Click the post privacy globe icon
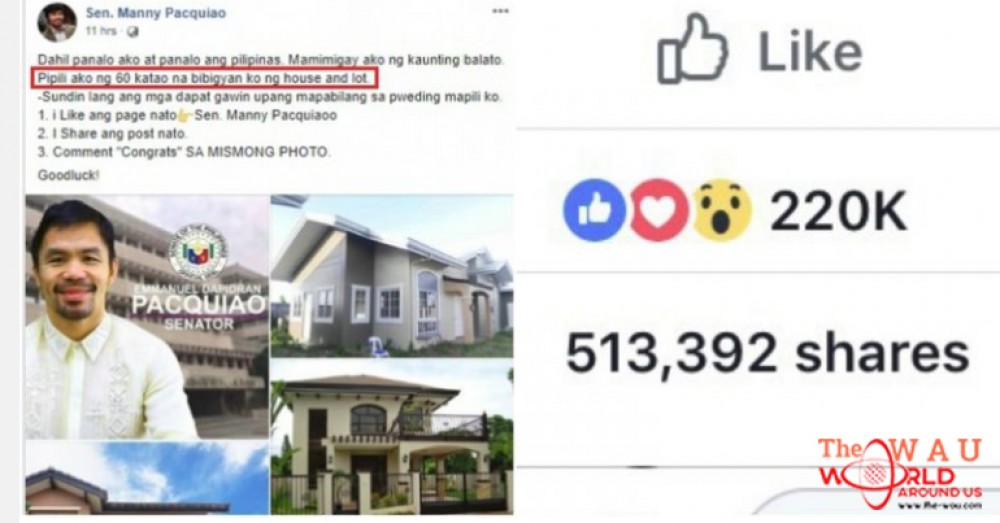The width and height of the screenshot is (1000, 523). tap(132, 31)
